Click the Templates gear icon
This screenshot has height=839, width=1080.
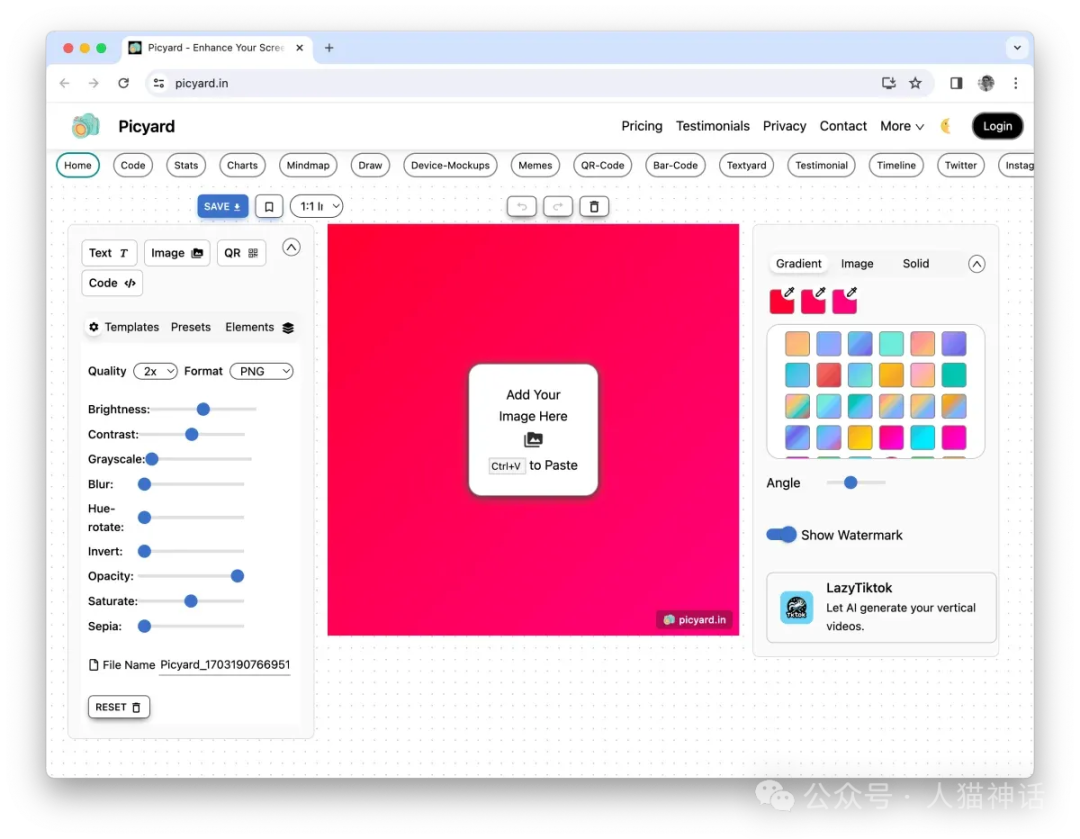point(94,327)
